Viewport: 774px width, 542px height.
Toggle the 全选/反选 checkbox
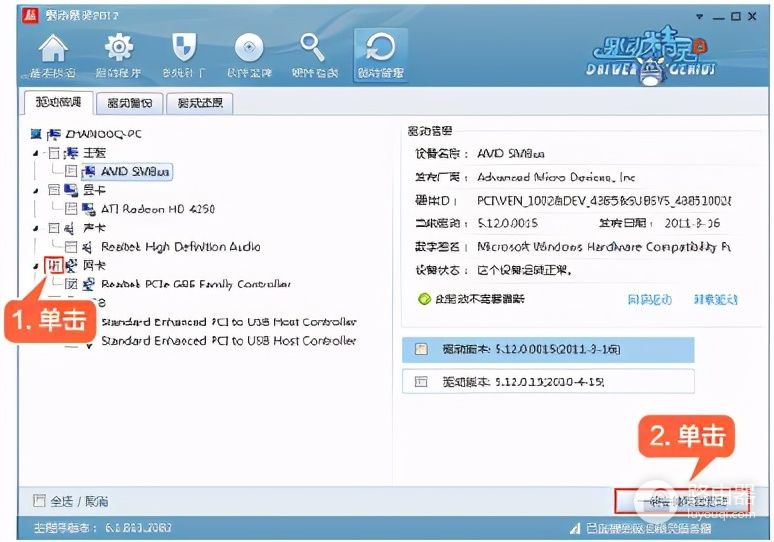coord(39,501)
